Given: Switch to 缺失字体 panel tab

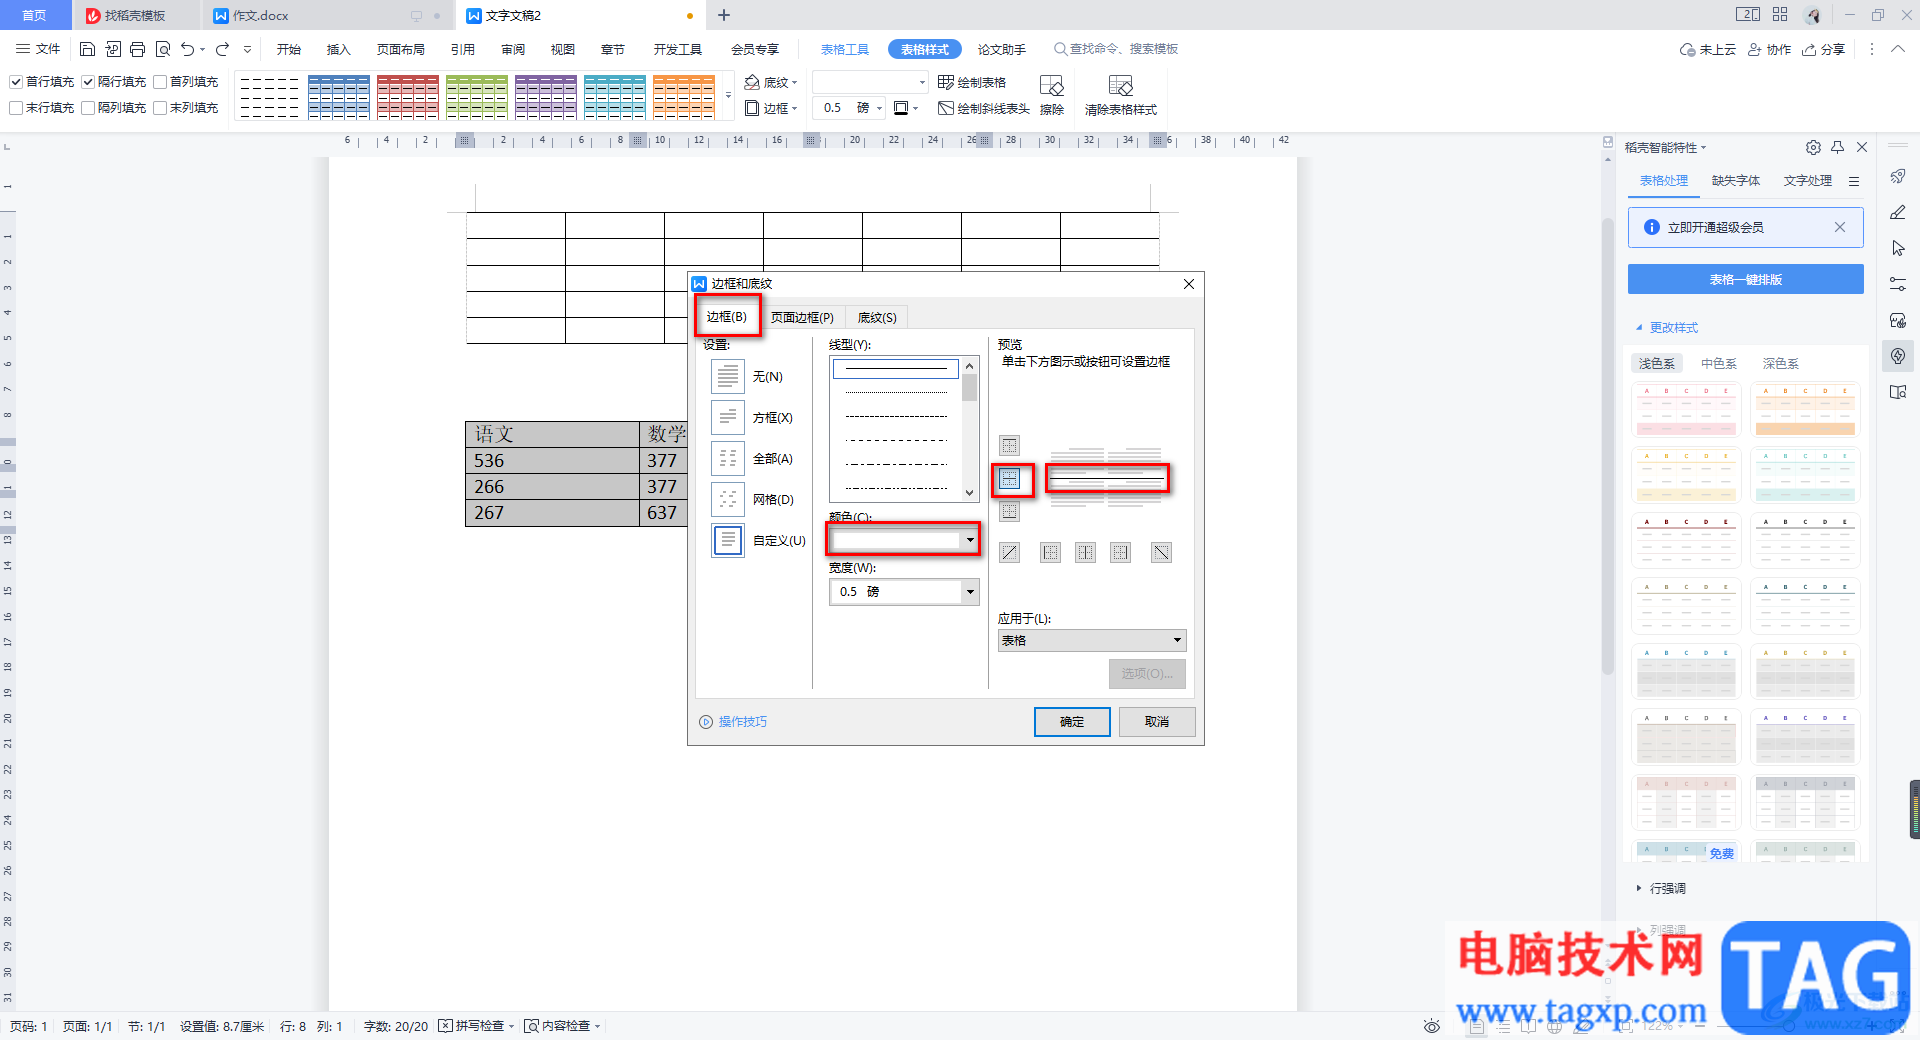Looking at the screenshot, I should pyautogui.click(x=1736, y=181).
